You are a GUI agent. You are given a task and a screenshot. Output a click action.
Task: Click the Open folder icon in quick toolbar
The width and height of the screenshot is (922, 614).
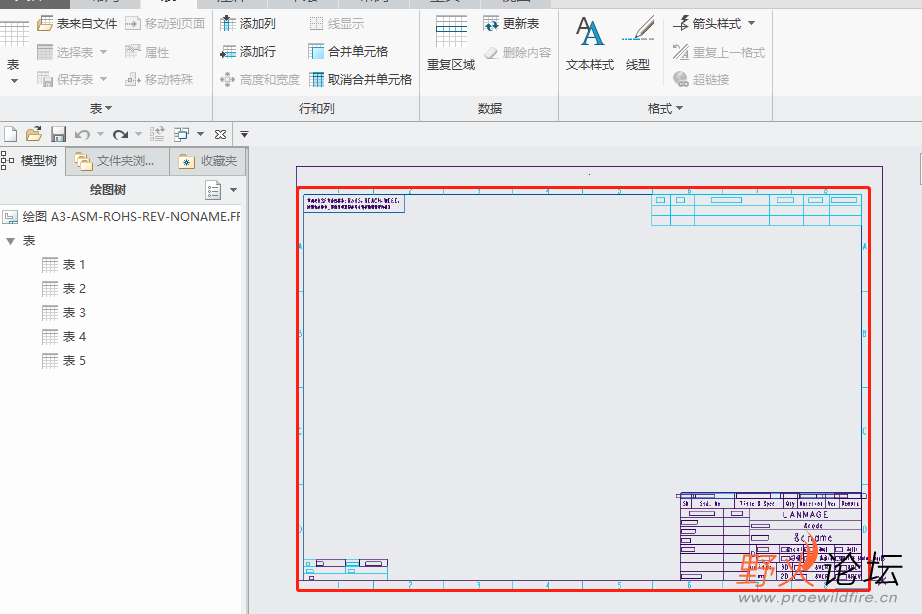34,135
